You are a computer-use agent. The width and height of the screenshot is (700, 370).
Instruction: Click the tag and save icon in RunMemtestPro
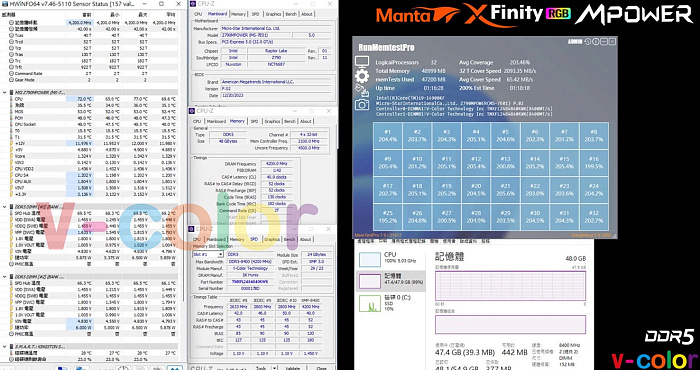pyautogui.click(x=362, y=90)
